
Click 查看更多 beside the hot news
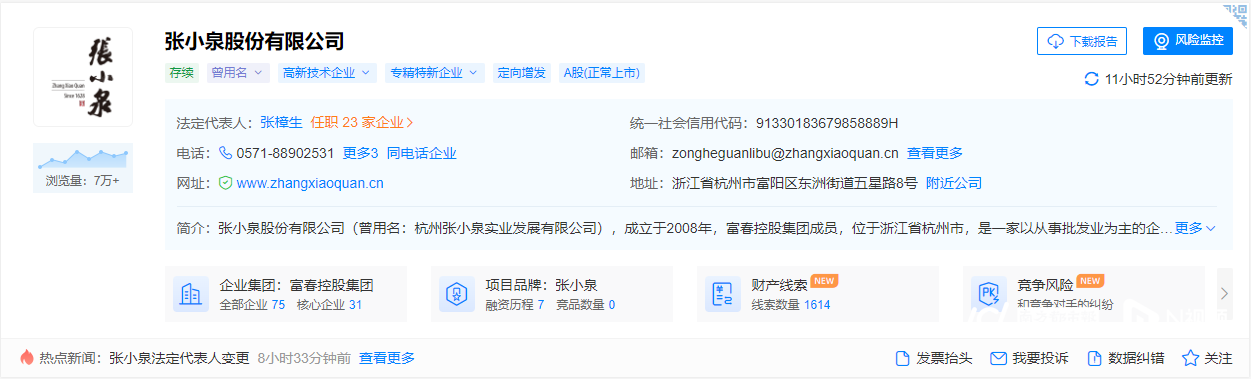point(387,358)
